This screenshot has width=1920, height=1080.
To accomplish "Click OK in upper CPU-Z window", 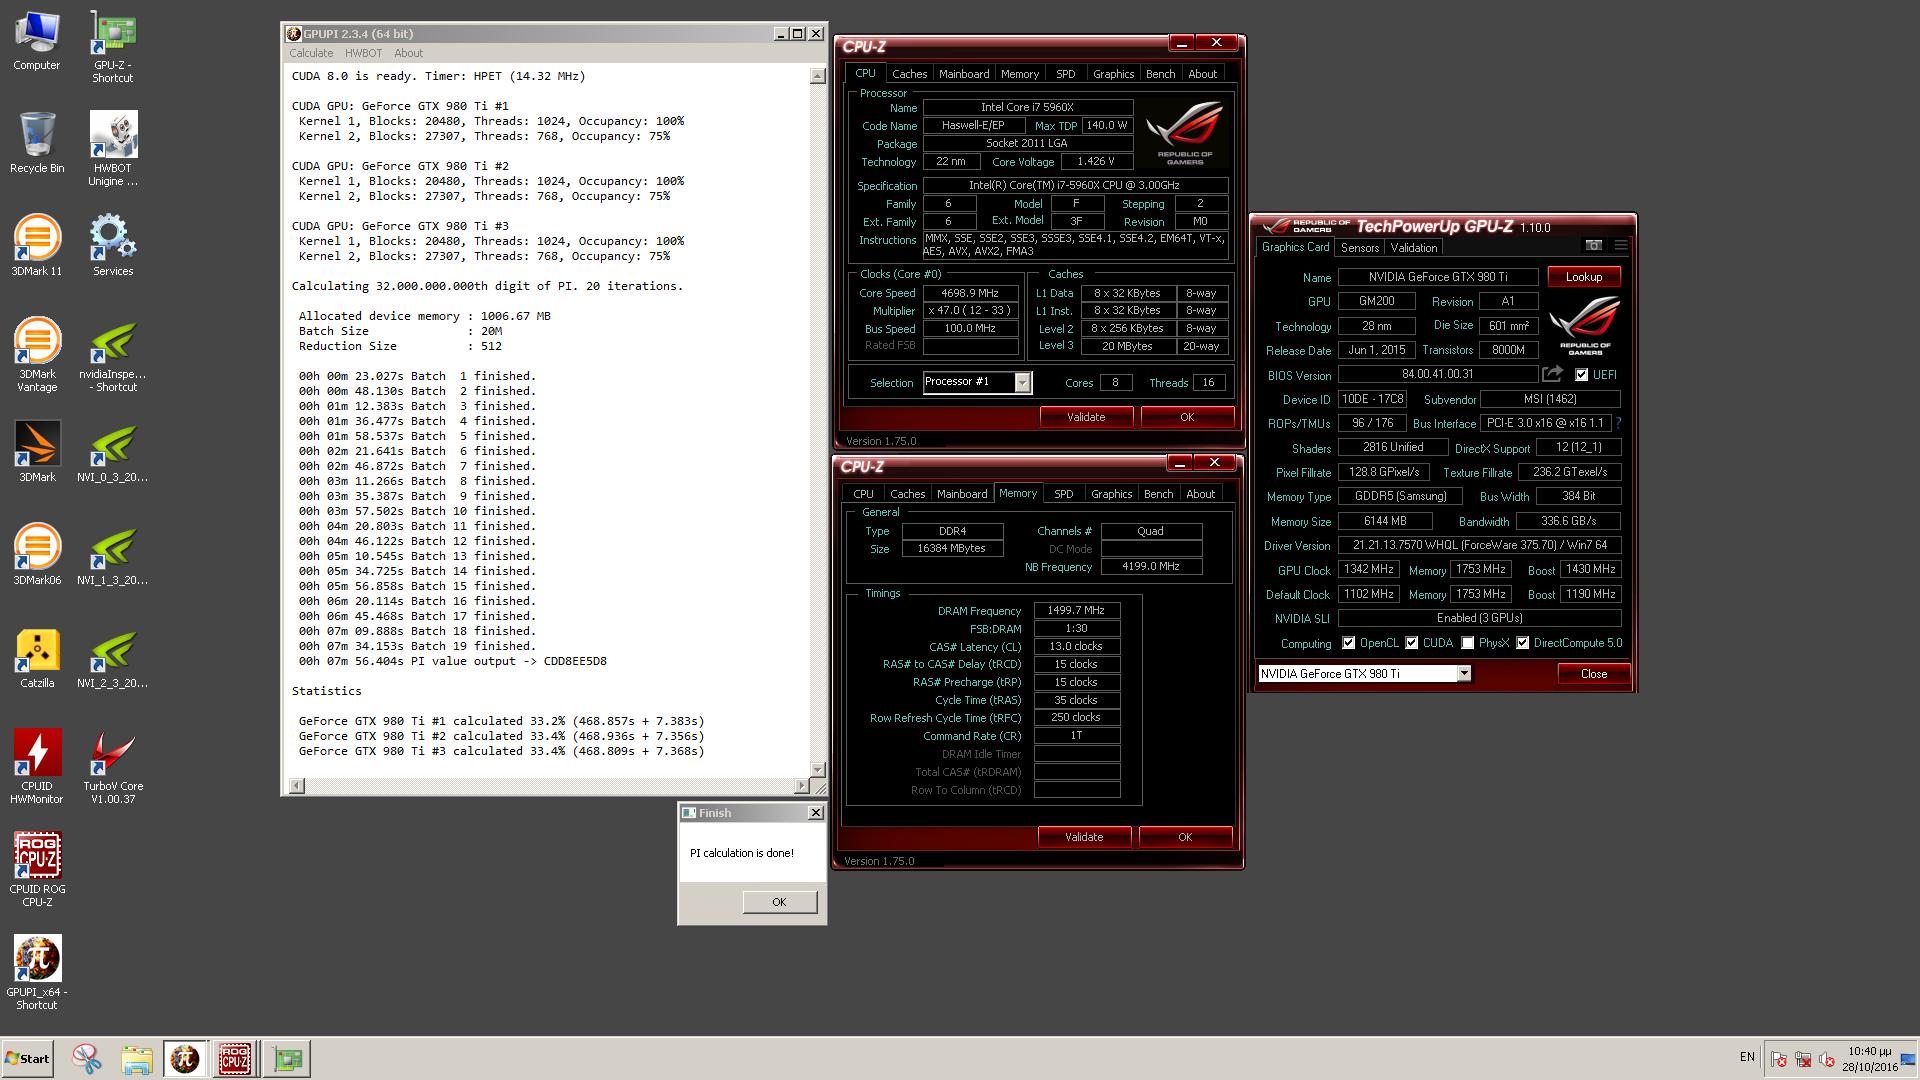I will click(1187, 417).
